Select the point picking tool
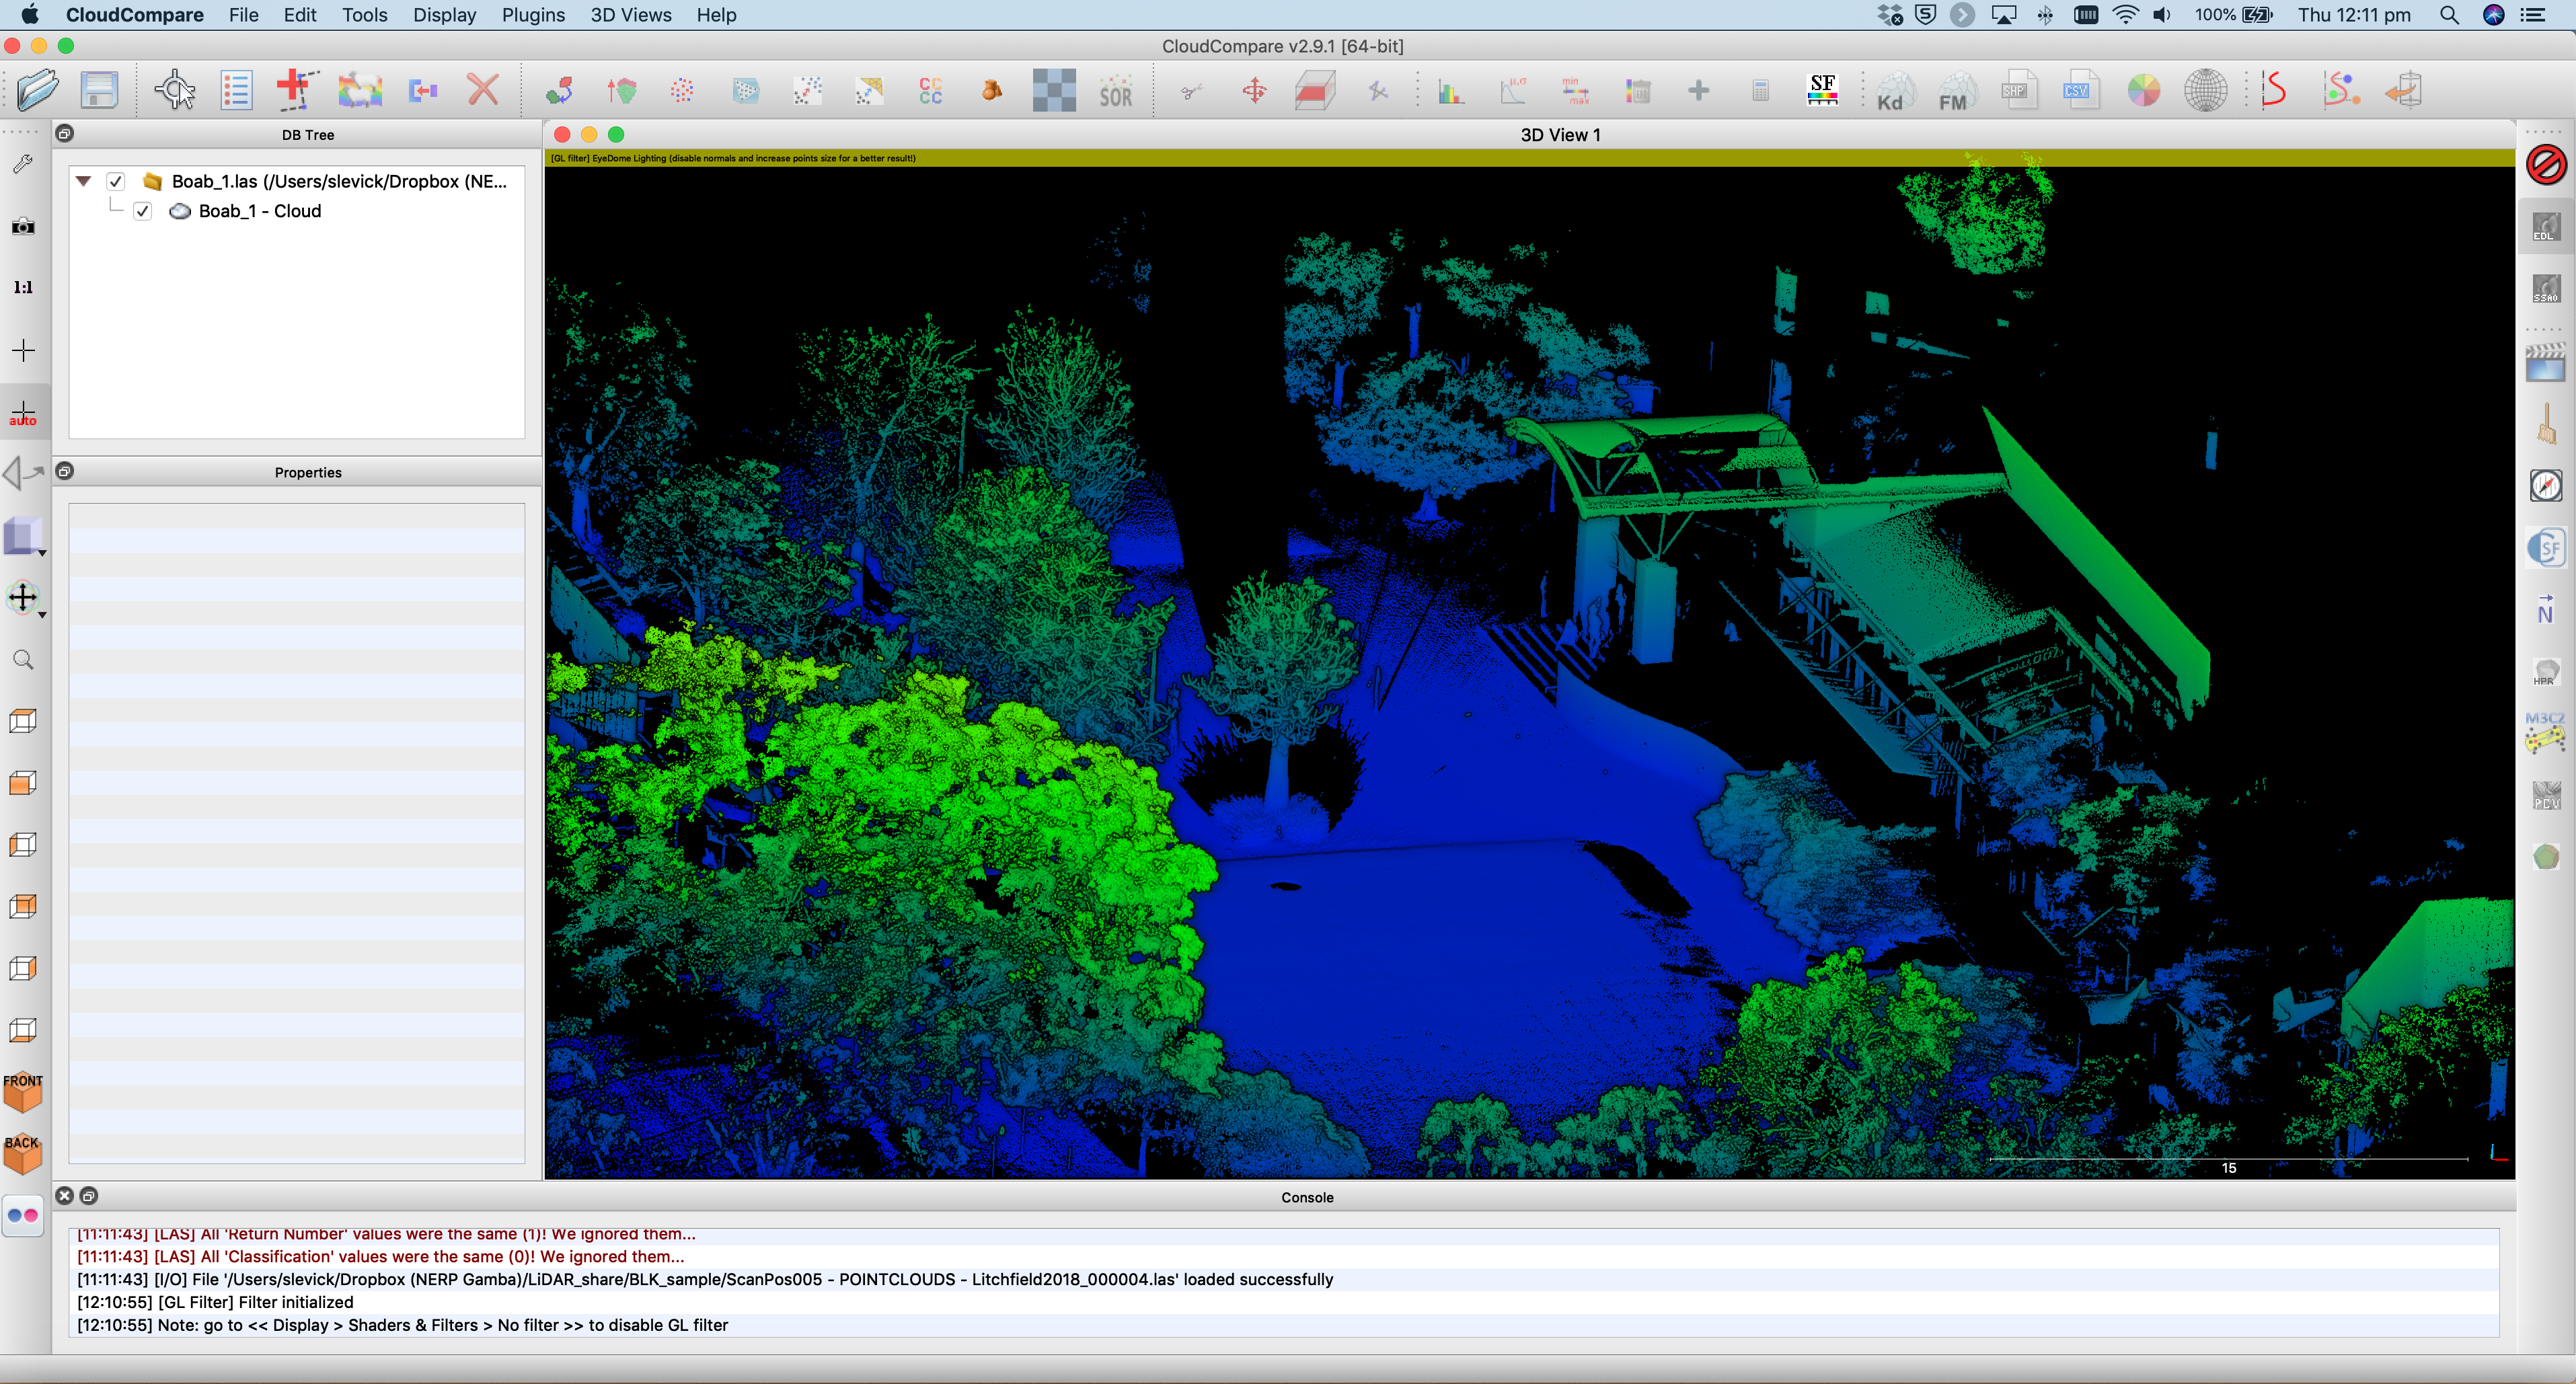Image resolution: width=2576 pixels, height=1384 pixels. [175, 90]
